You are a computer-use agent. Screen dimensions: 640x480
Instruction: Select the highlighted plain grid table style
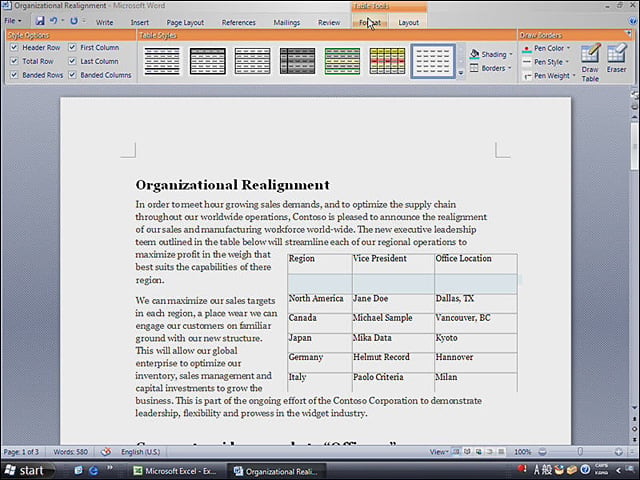433,61
